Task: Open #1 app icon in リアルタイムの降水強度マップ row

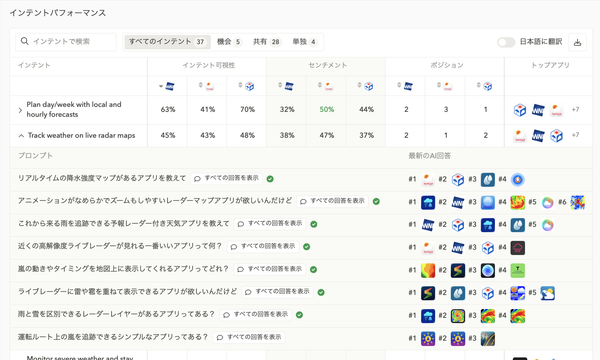Action: pyautogui.click(x=428, y=179)
